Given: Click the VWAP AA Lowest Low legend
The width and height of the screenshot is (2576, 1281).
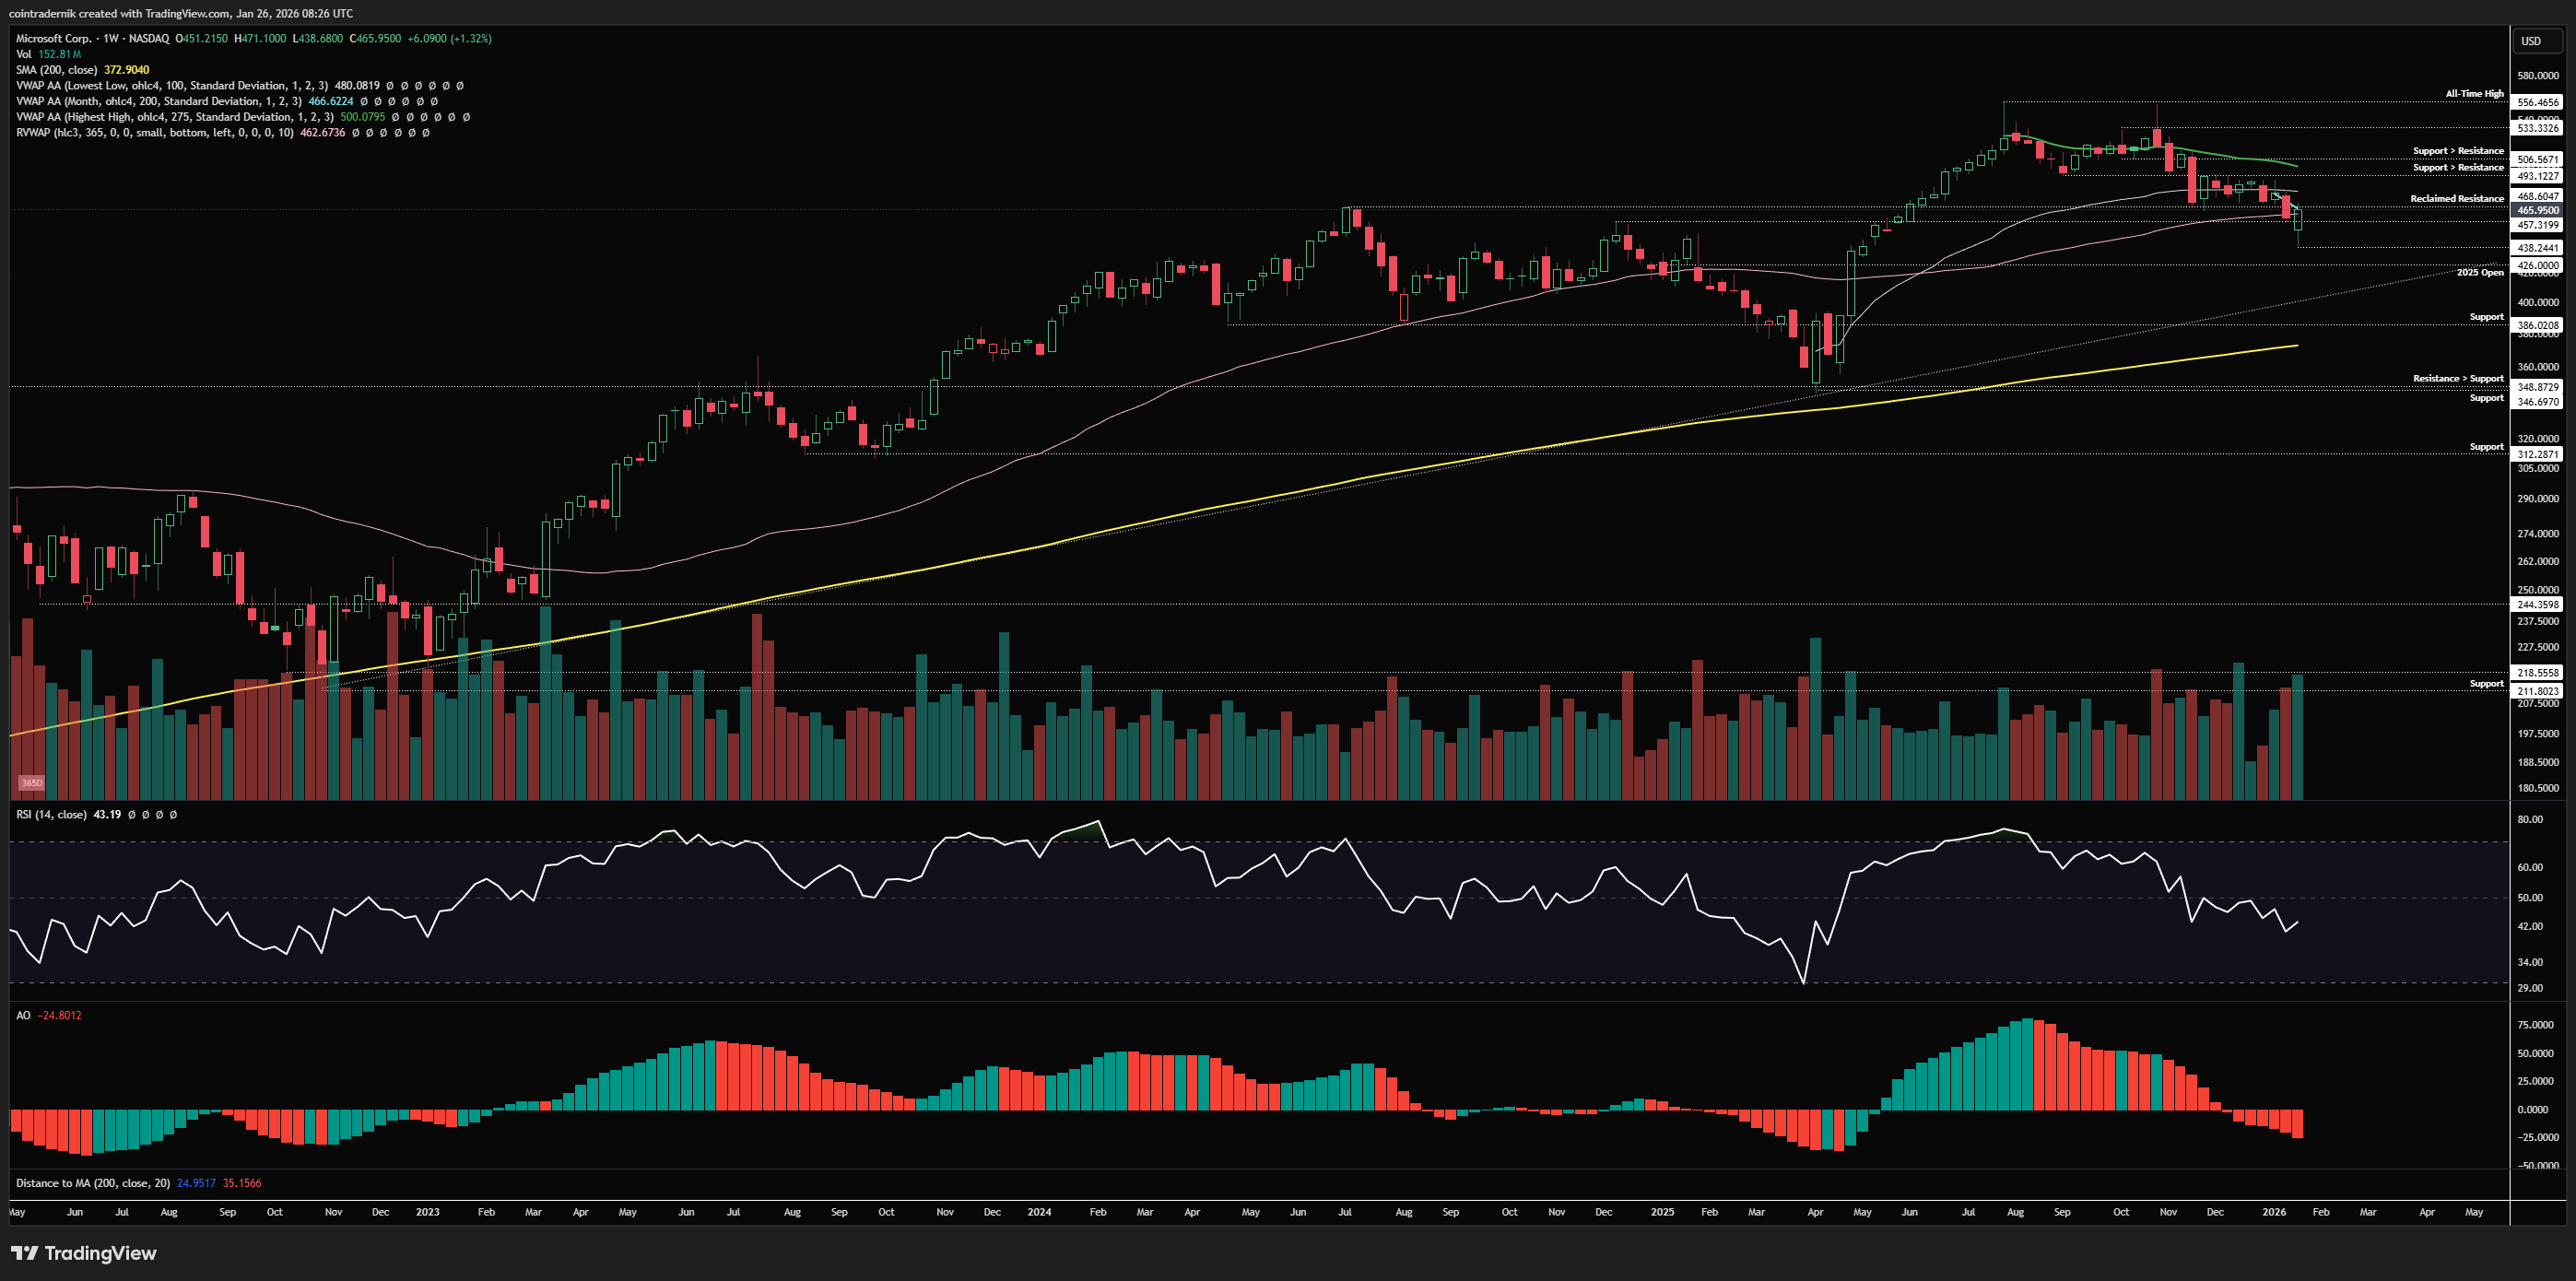Looking at the screenshot, I should [x=170, y=86].
